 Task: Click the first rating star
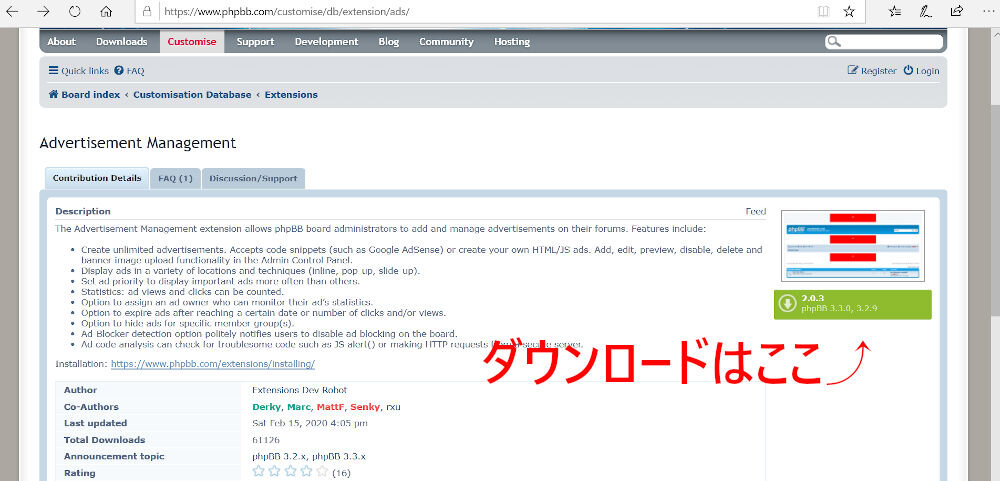258,471
